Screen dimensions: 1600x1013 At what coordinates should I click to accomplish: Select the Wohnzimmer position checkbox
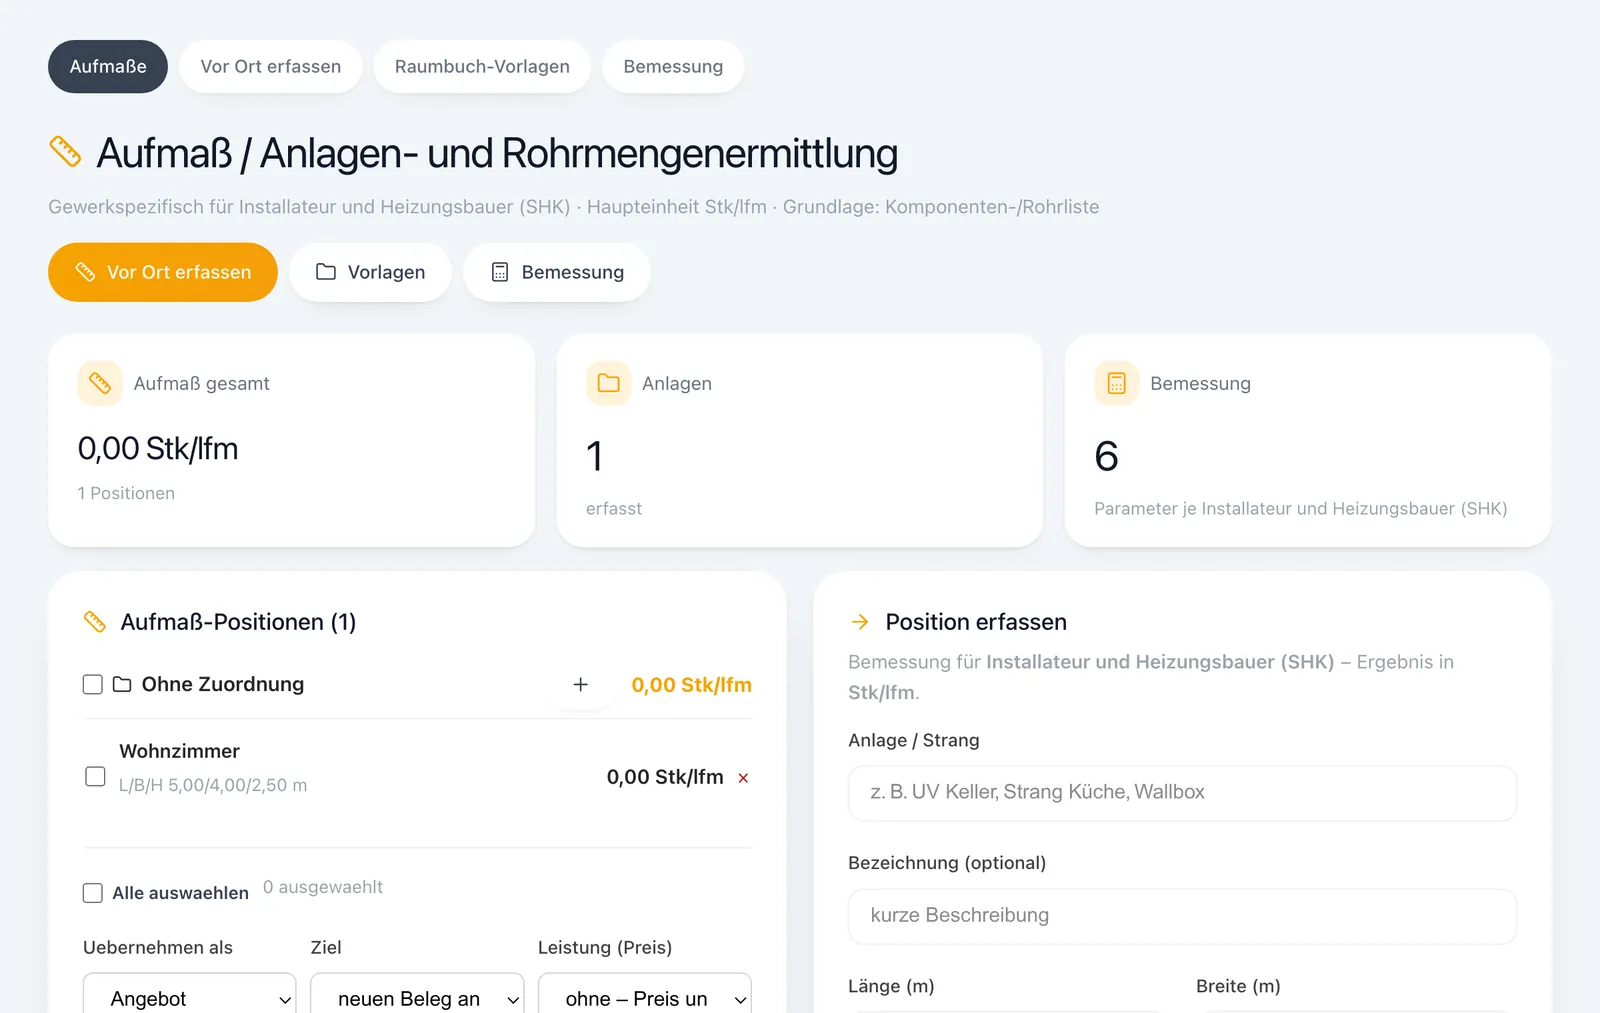[x=95, y=776]
